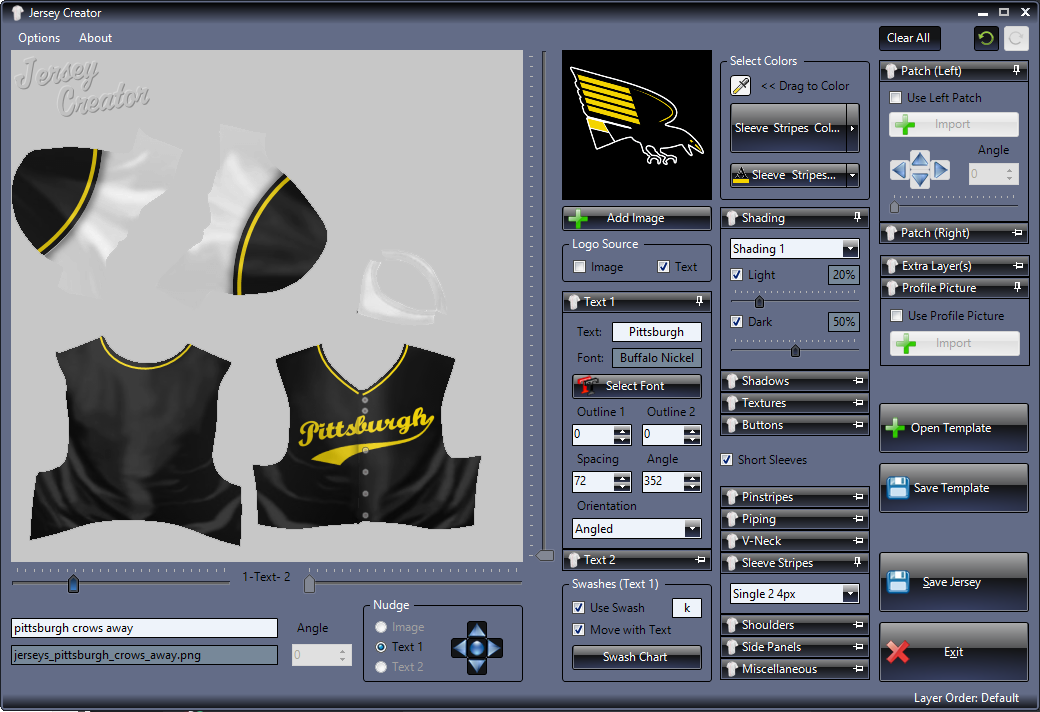Click the Save Jersey button
This screenshot has width=1040, height=712.
click(954, 582)
